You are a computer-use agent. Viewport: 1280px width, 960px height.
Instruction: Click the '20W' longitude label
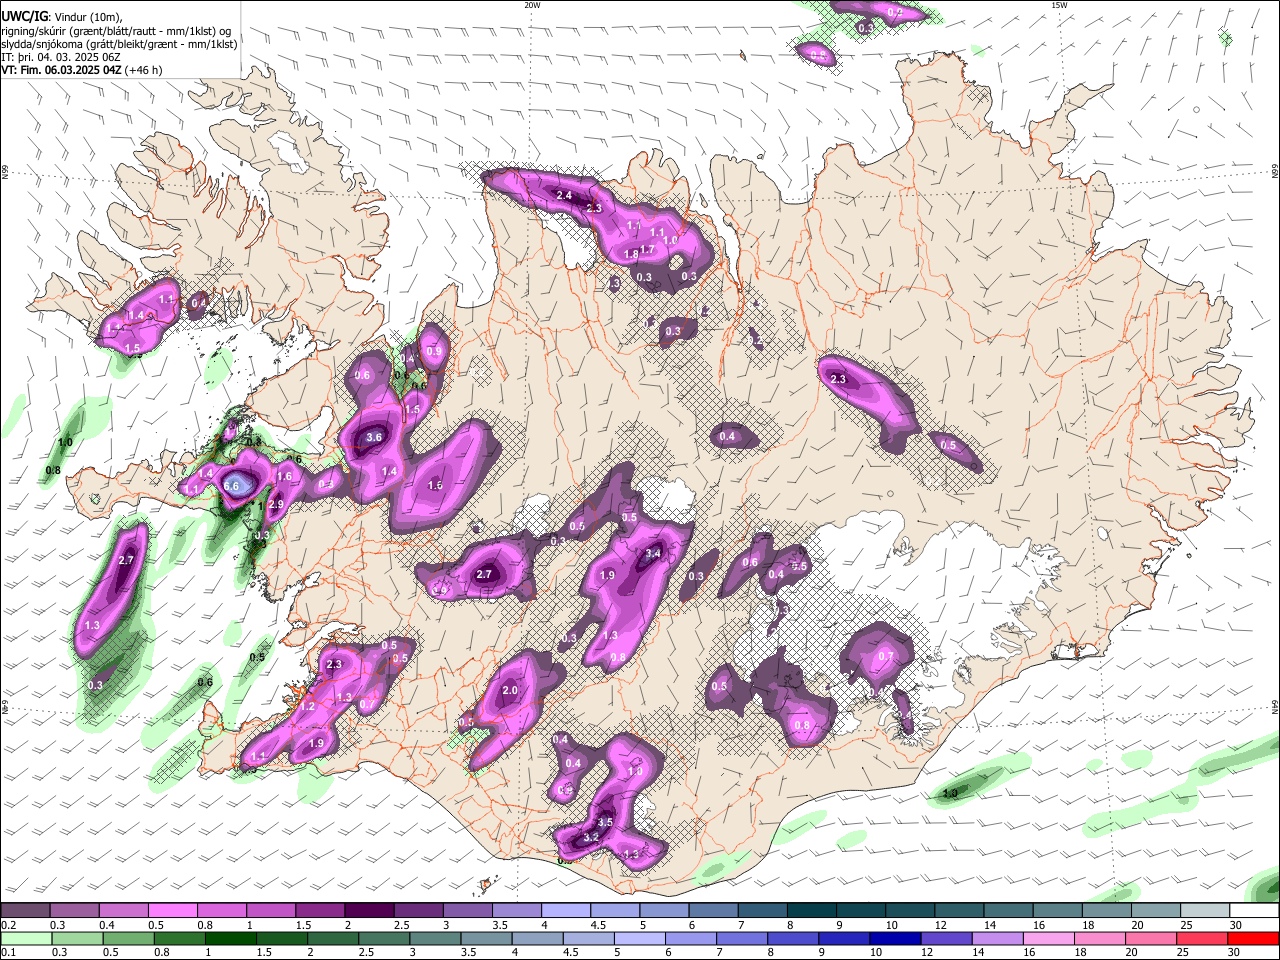(532, 5)
